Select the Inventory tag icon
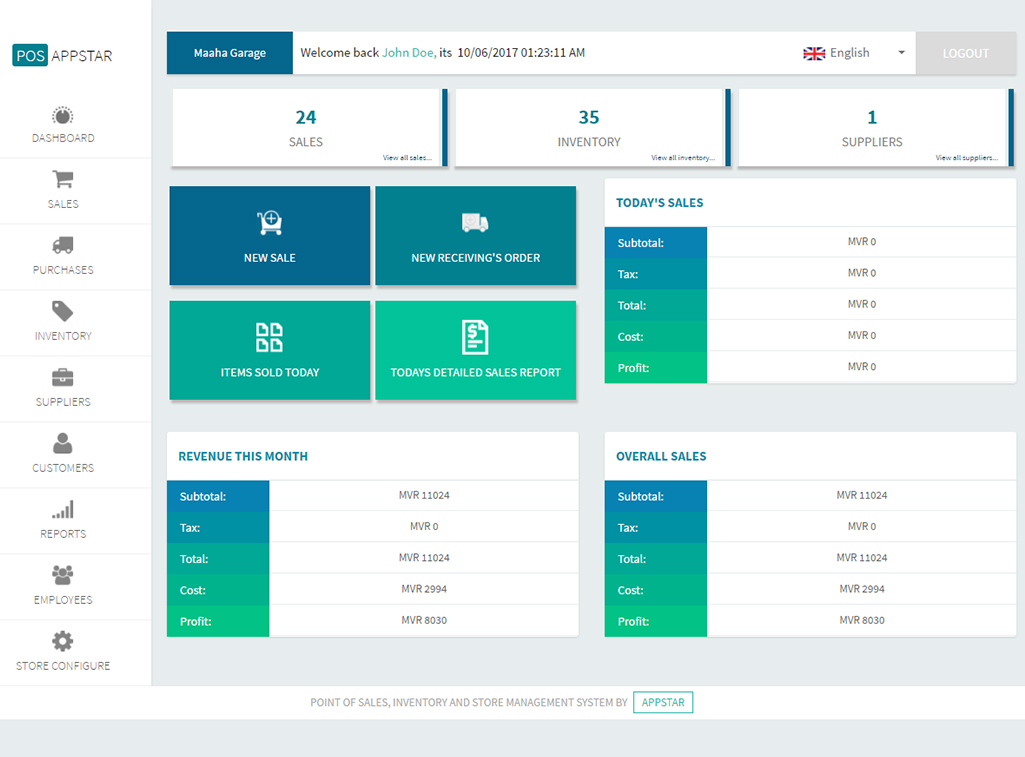This screenshot has height=757, width=1025. point(63,311)
